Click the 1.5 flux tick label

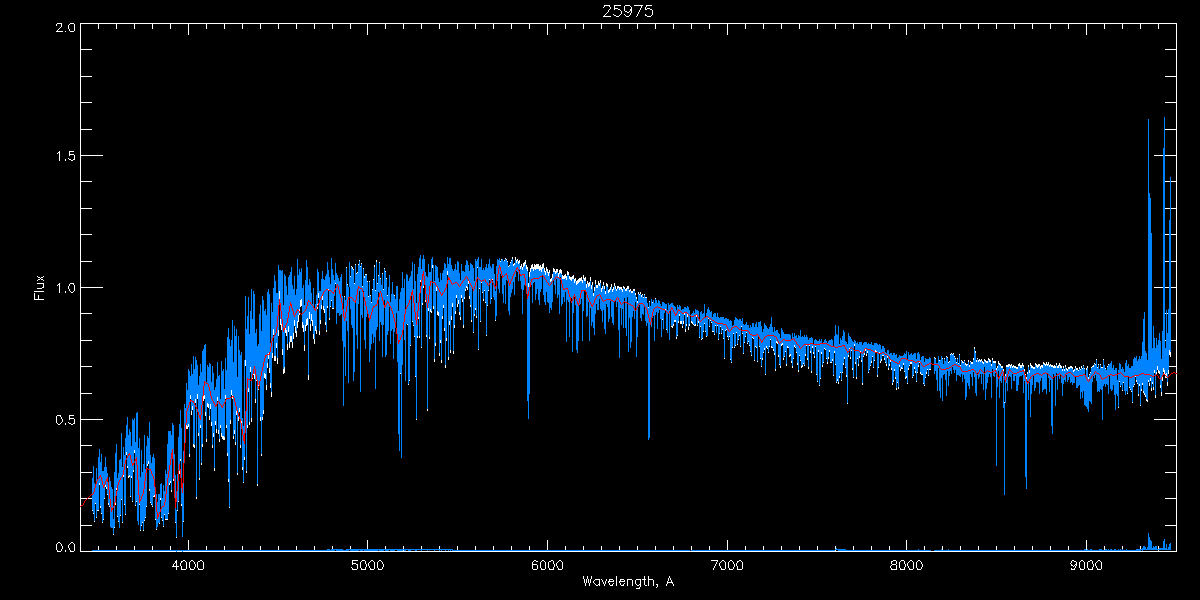pos(65,157)
